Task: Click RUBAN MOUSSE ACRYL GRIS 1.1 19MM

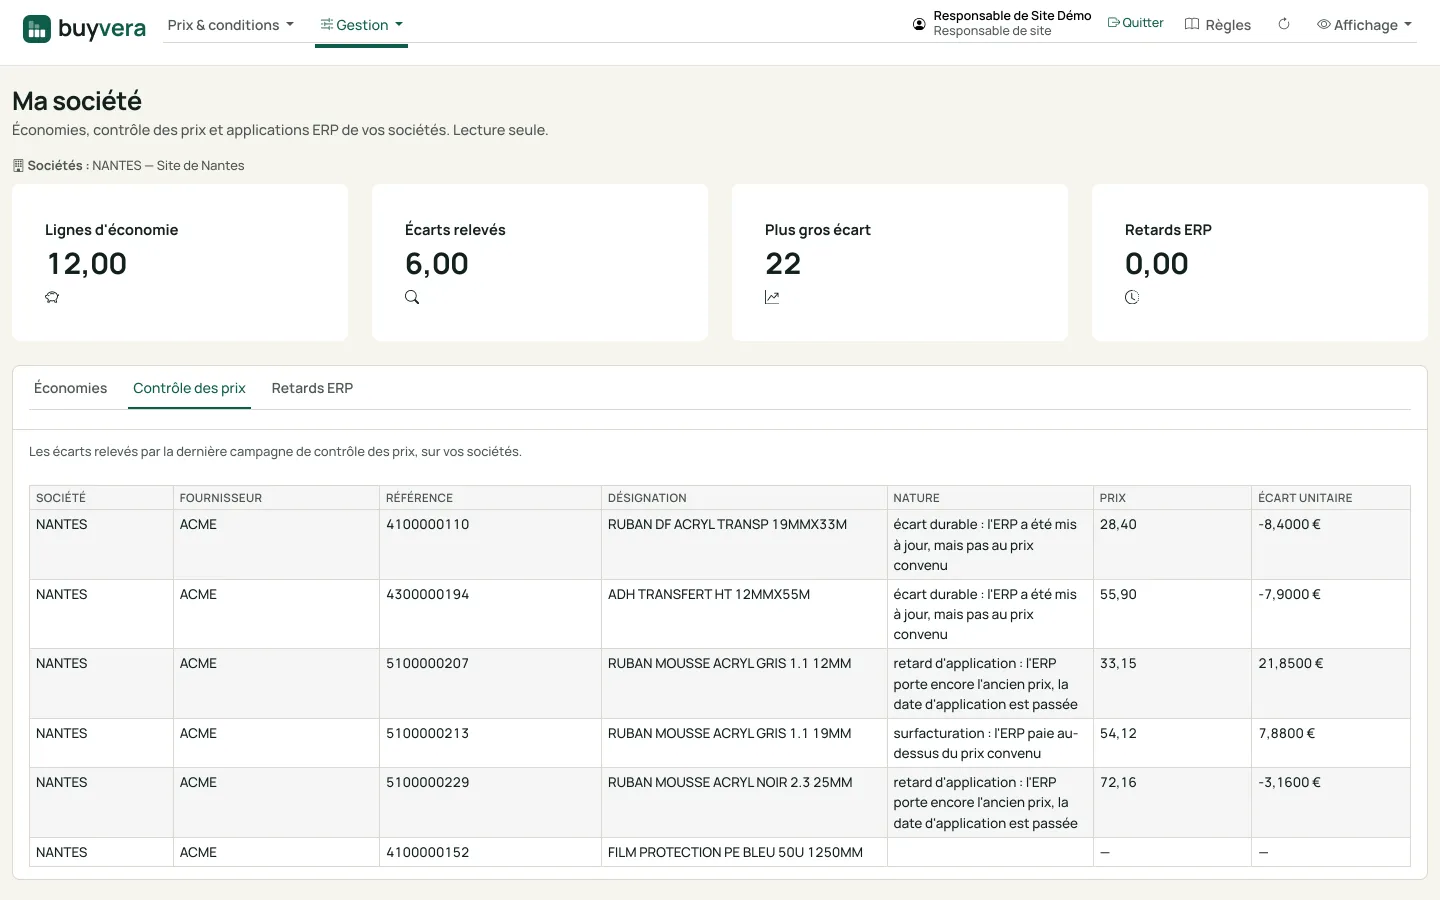Action: pyautogui.click(x=730, y=733)
